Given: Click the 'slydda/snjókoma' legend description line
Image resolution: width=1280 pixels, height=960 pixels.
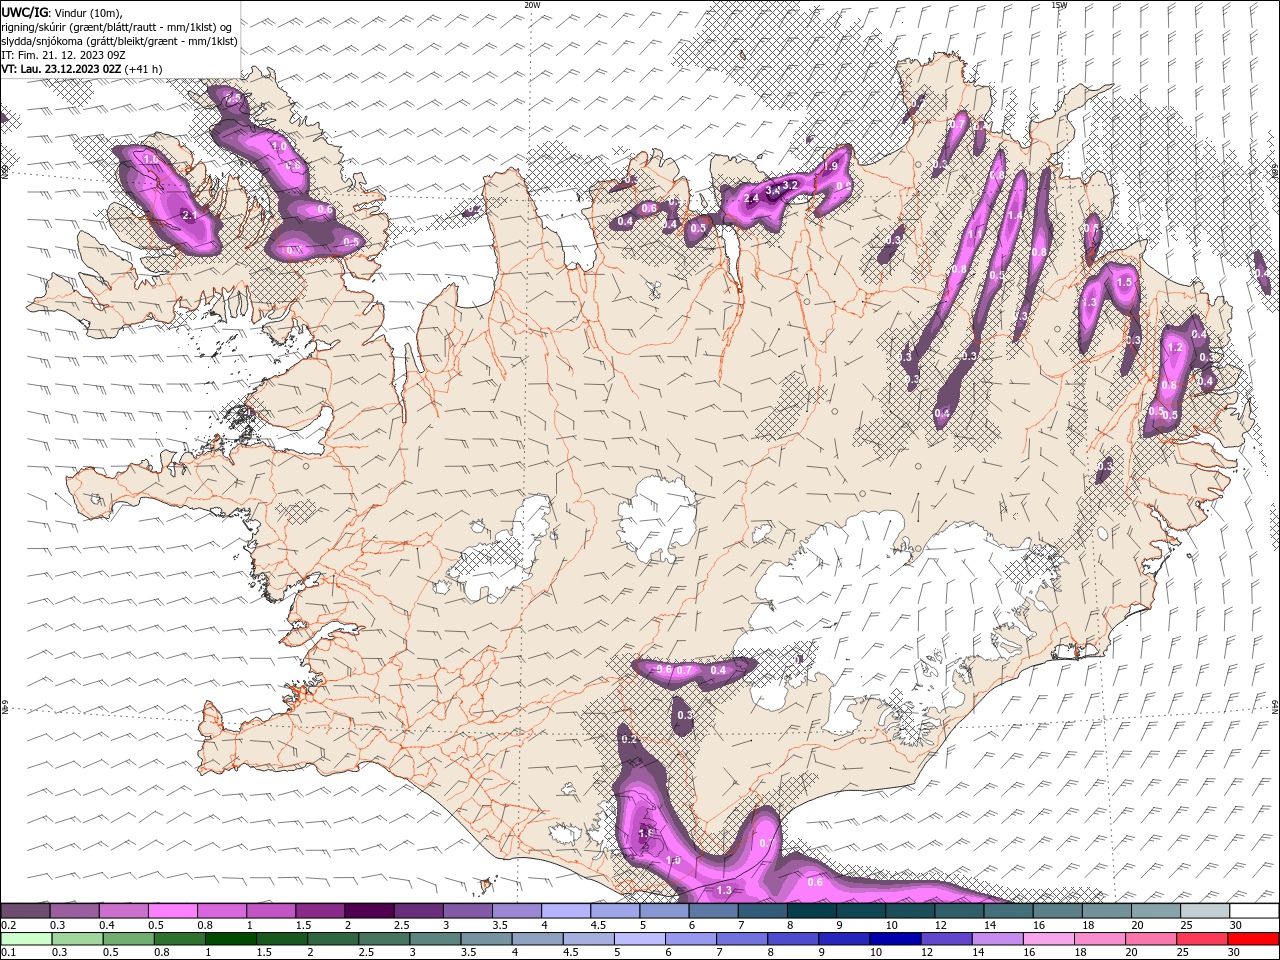Looking at the screenshot, I should 120,41.
